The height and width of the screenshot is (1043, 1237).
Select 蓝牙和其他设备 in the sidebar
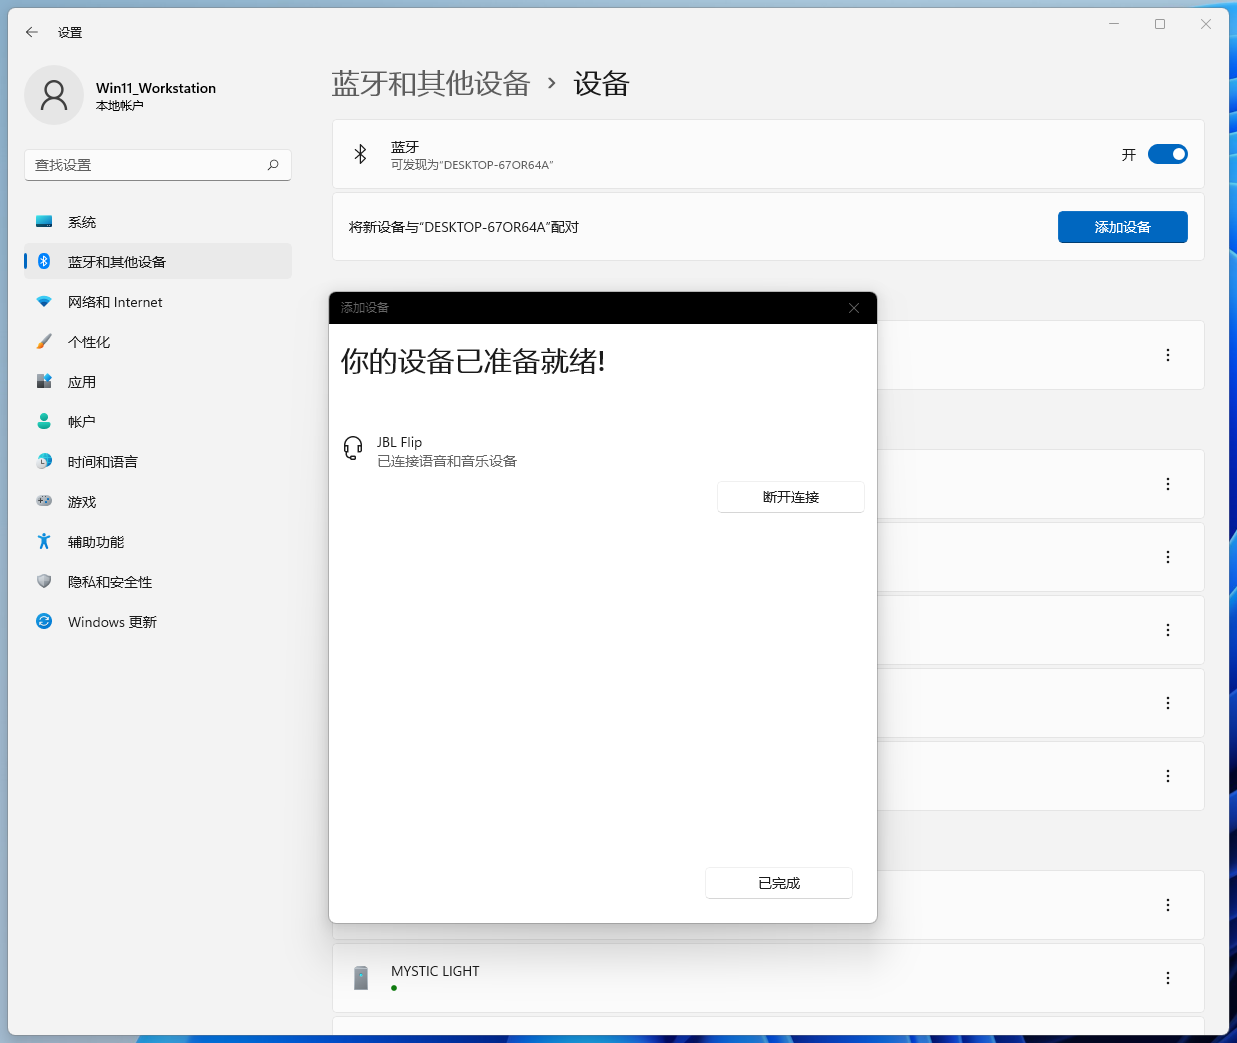pyautogui.click(x=158, y=262)
